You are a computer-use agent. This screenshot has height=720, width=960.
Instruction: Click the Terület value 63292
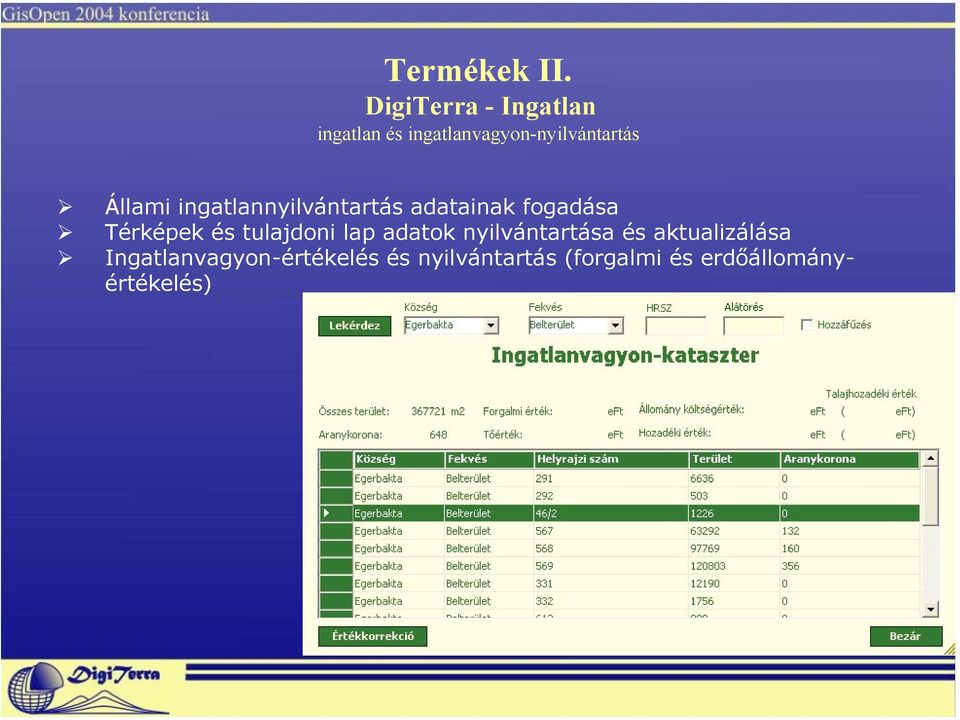click(x=705, y=531)
